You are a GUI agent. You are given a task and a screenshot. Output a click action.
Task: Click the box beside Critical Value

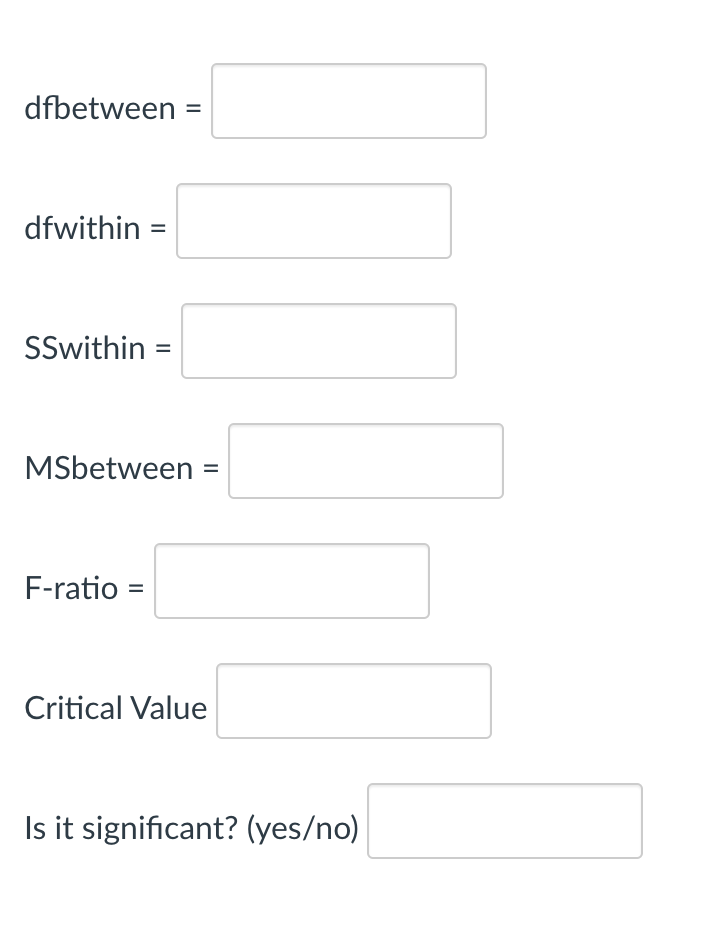(353, 701)
